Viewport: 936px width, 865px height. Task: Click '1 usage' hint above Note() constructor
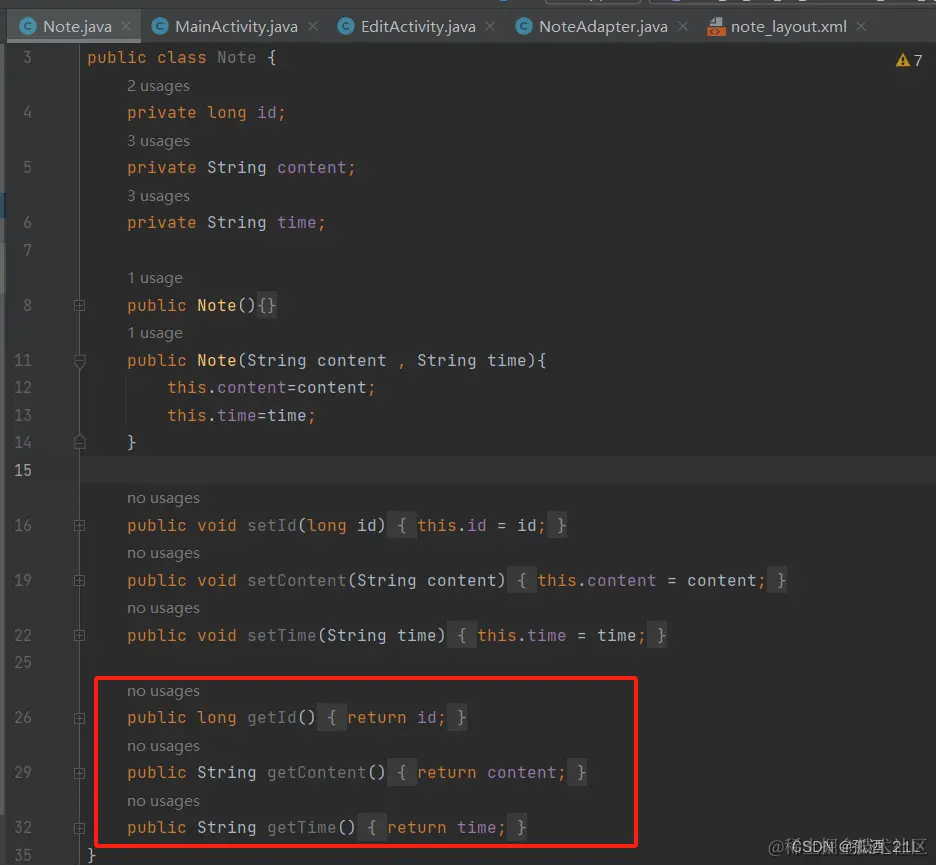click(155, 278)
